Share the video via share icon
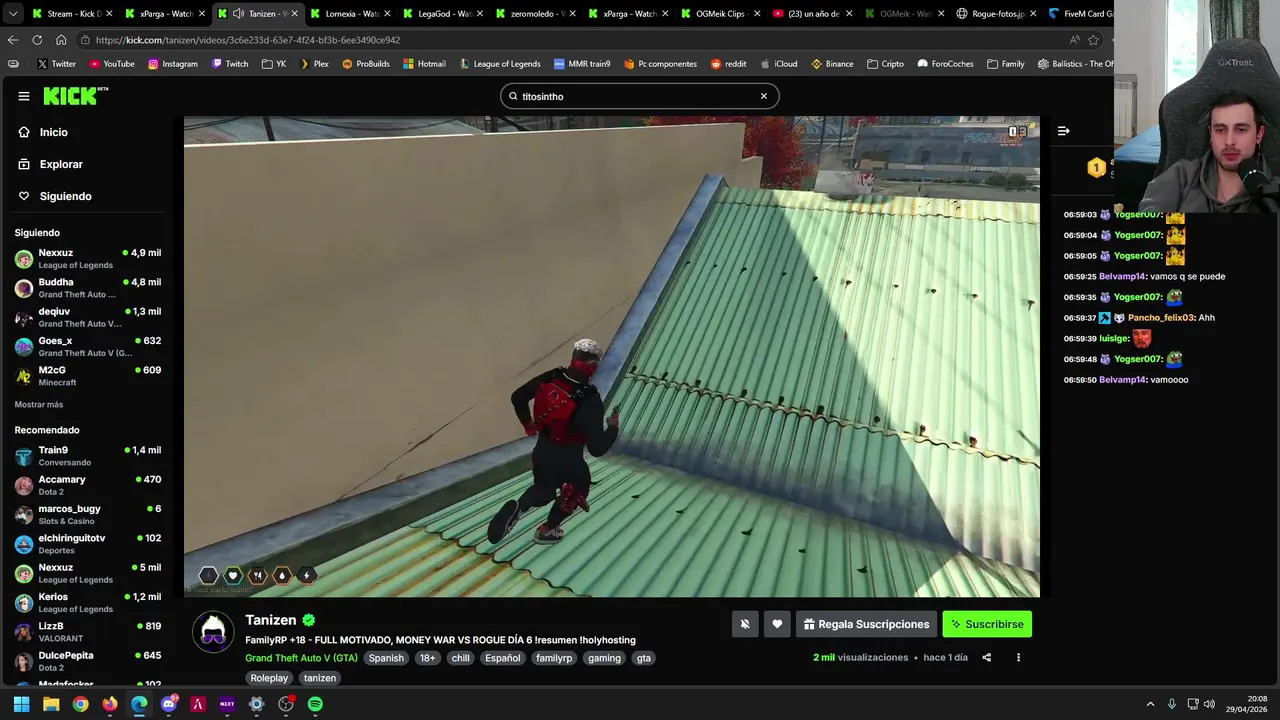 click(x=986, y=657)
